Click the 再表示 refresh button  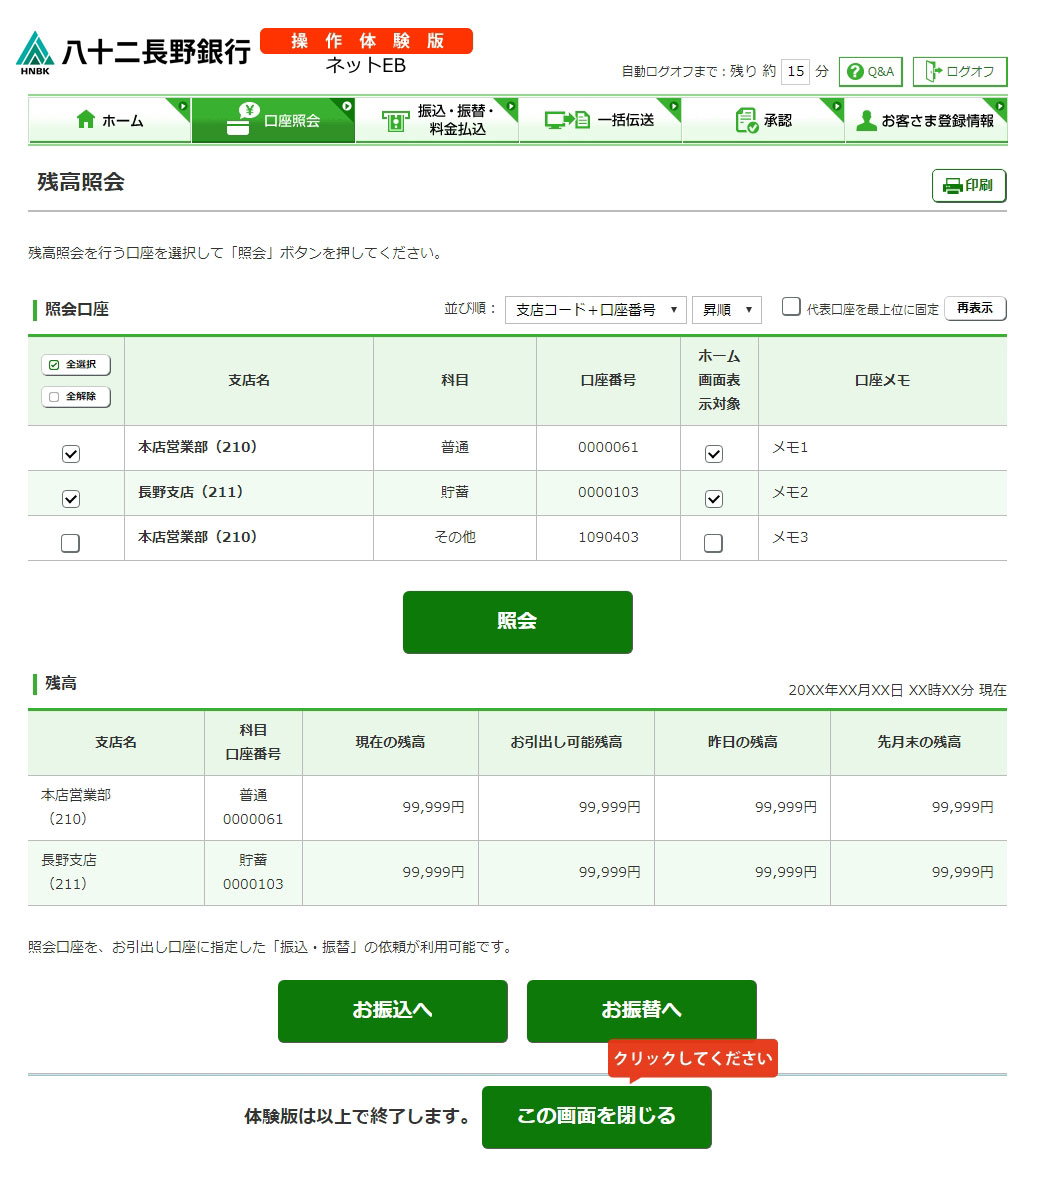click(974, 308)
